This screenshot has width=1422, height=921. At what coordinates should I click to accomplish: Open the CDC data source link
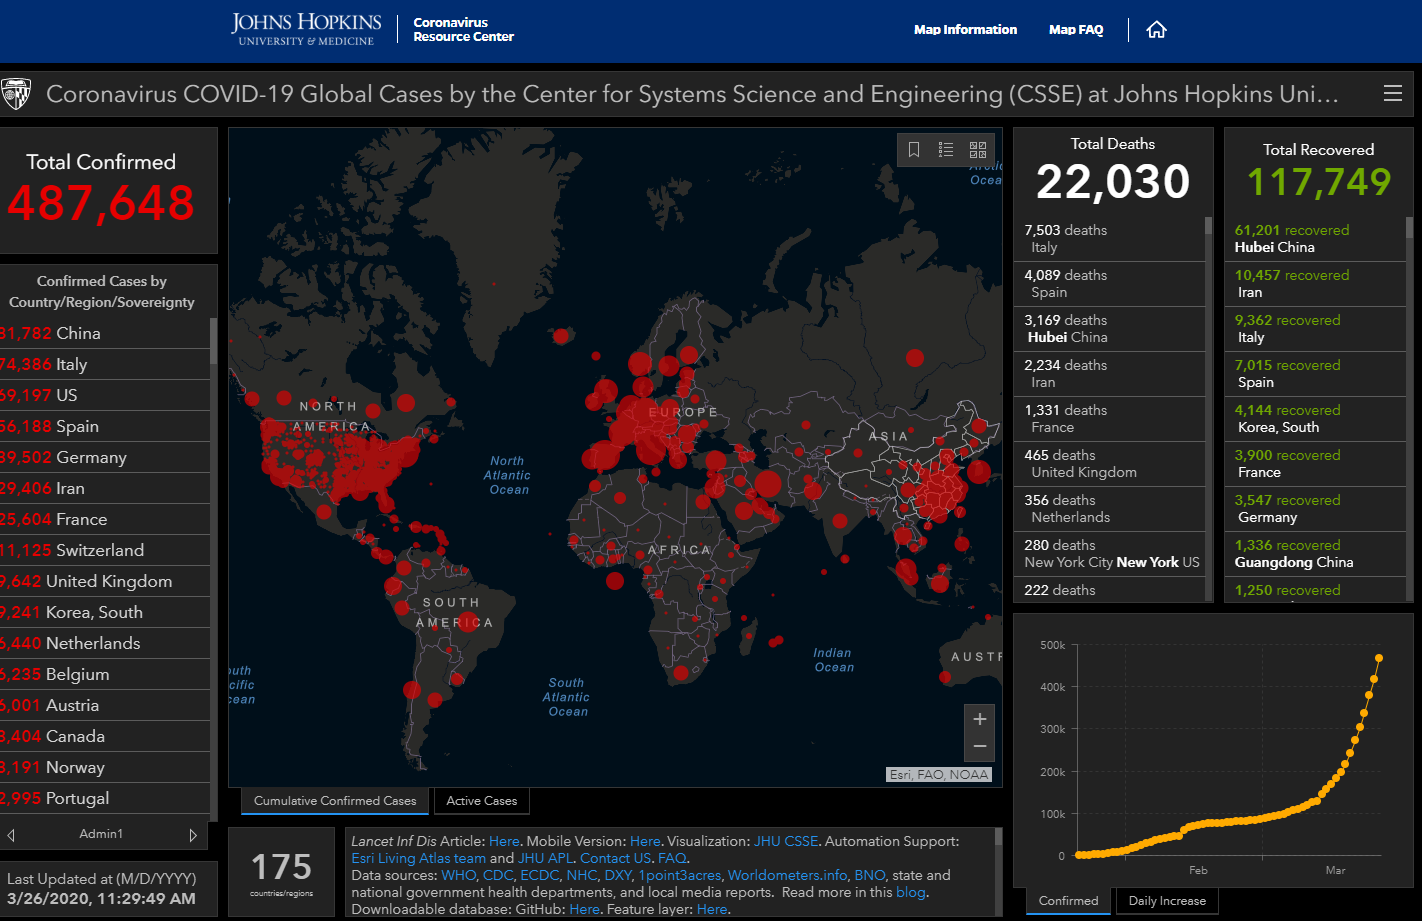point(498,875)
